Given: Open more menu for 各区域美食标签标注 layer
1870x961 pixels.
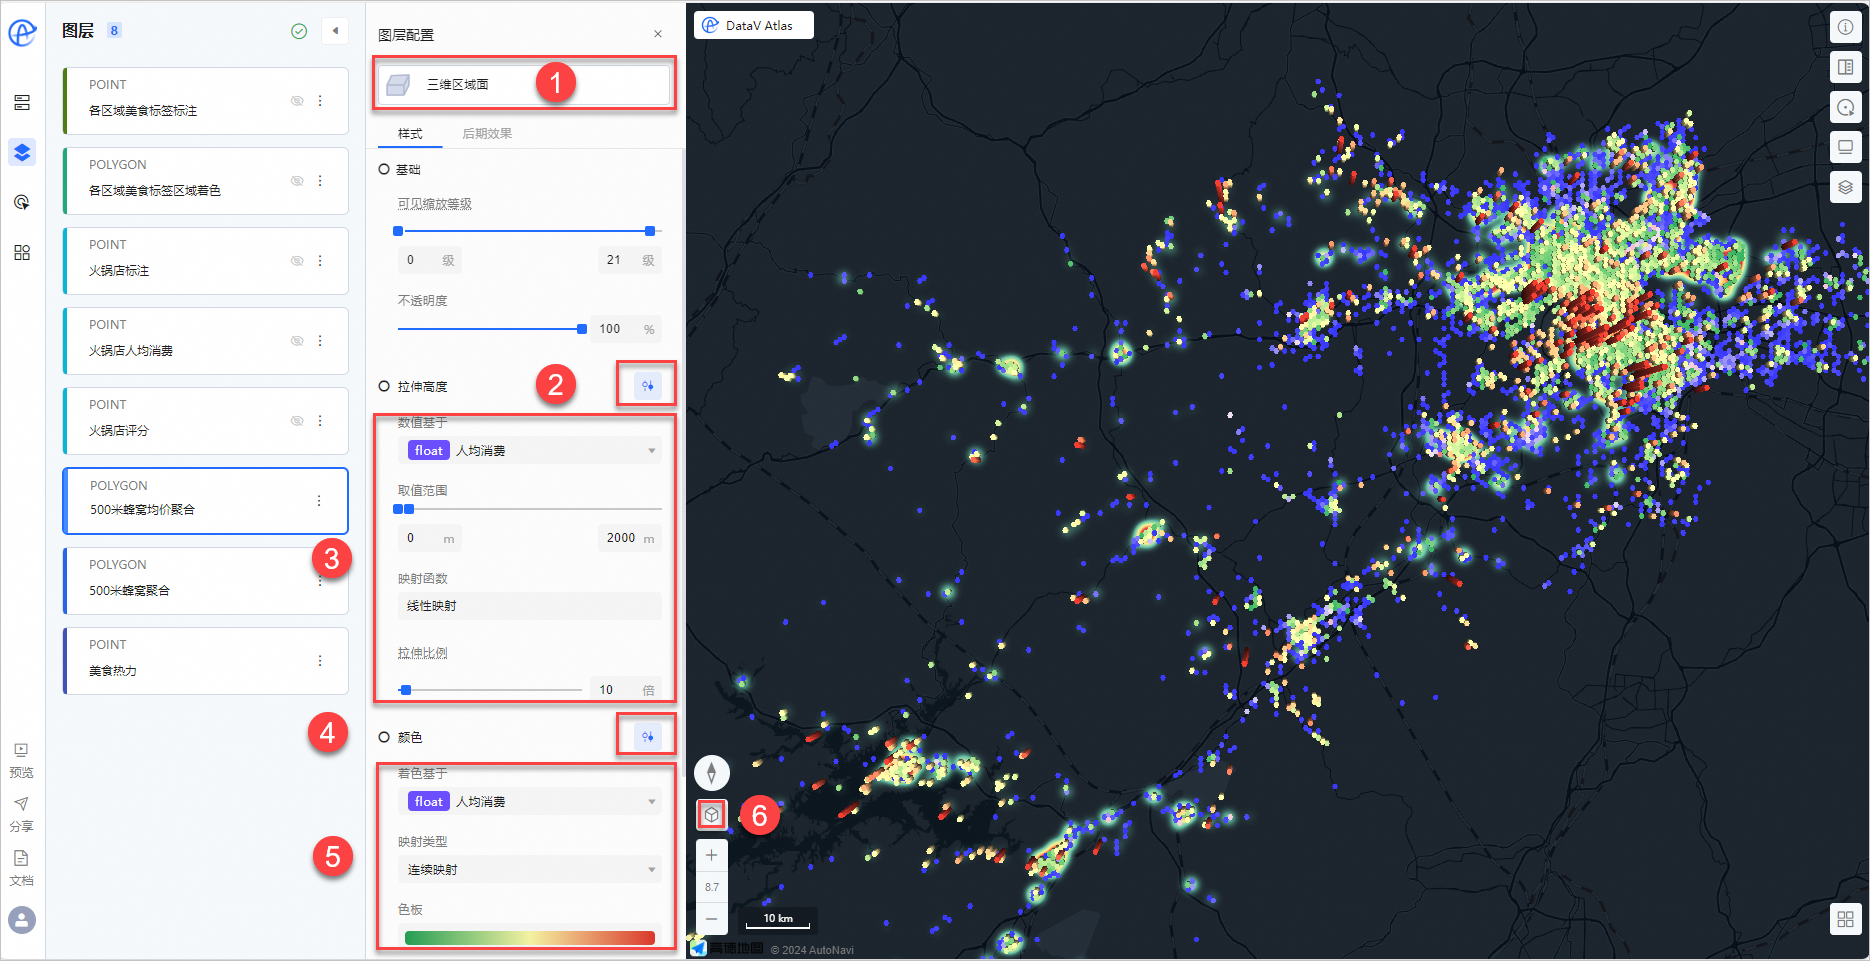Looking at the screenshot, I should [320, 101].
